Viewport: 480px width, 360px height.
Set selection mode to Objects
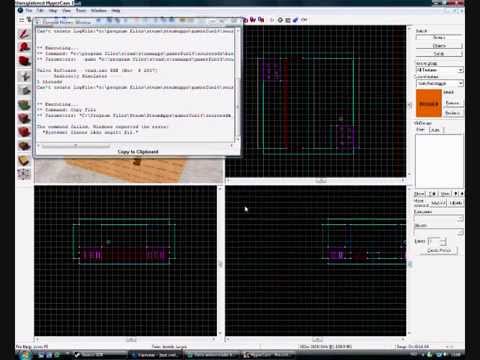click(439, 46)
